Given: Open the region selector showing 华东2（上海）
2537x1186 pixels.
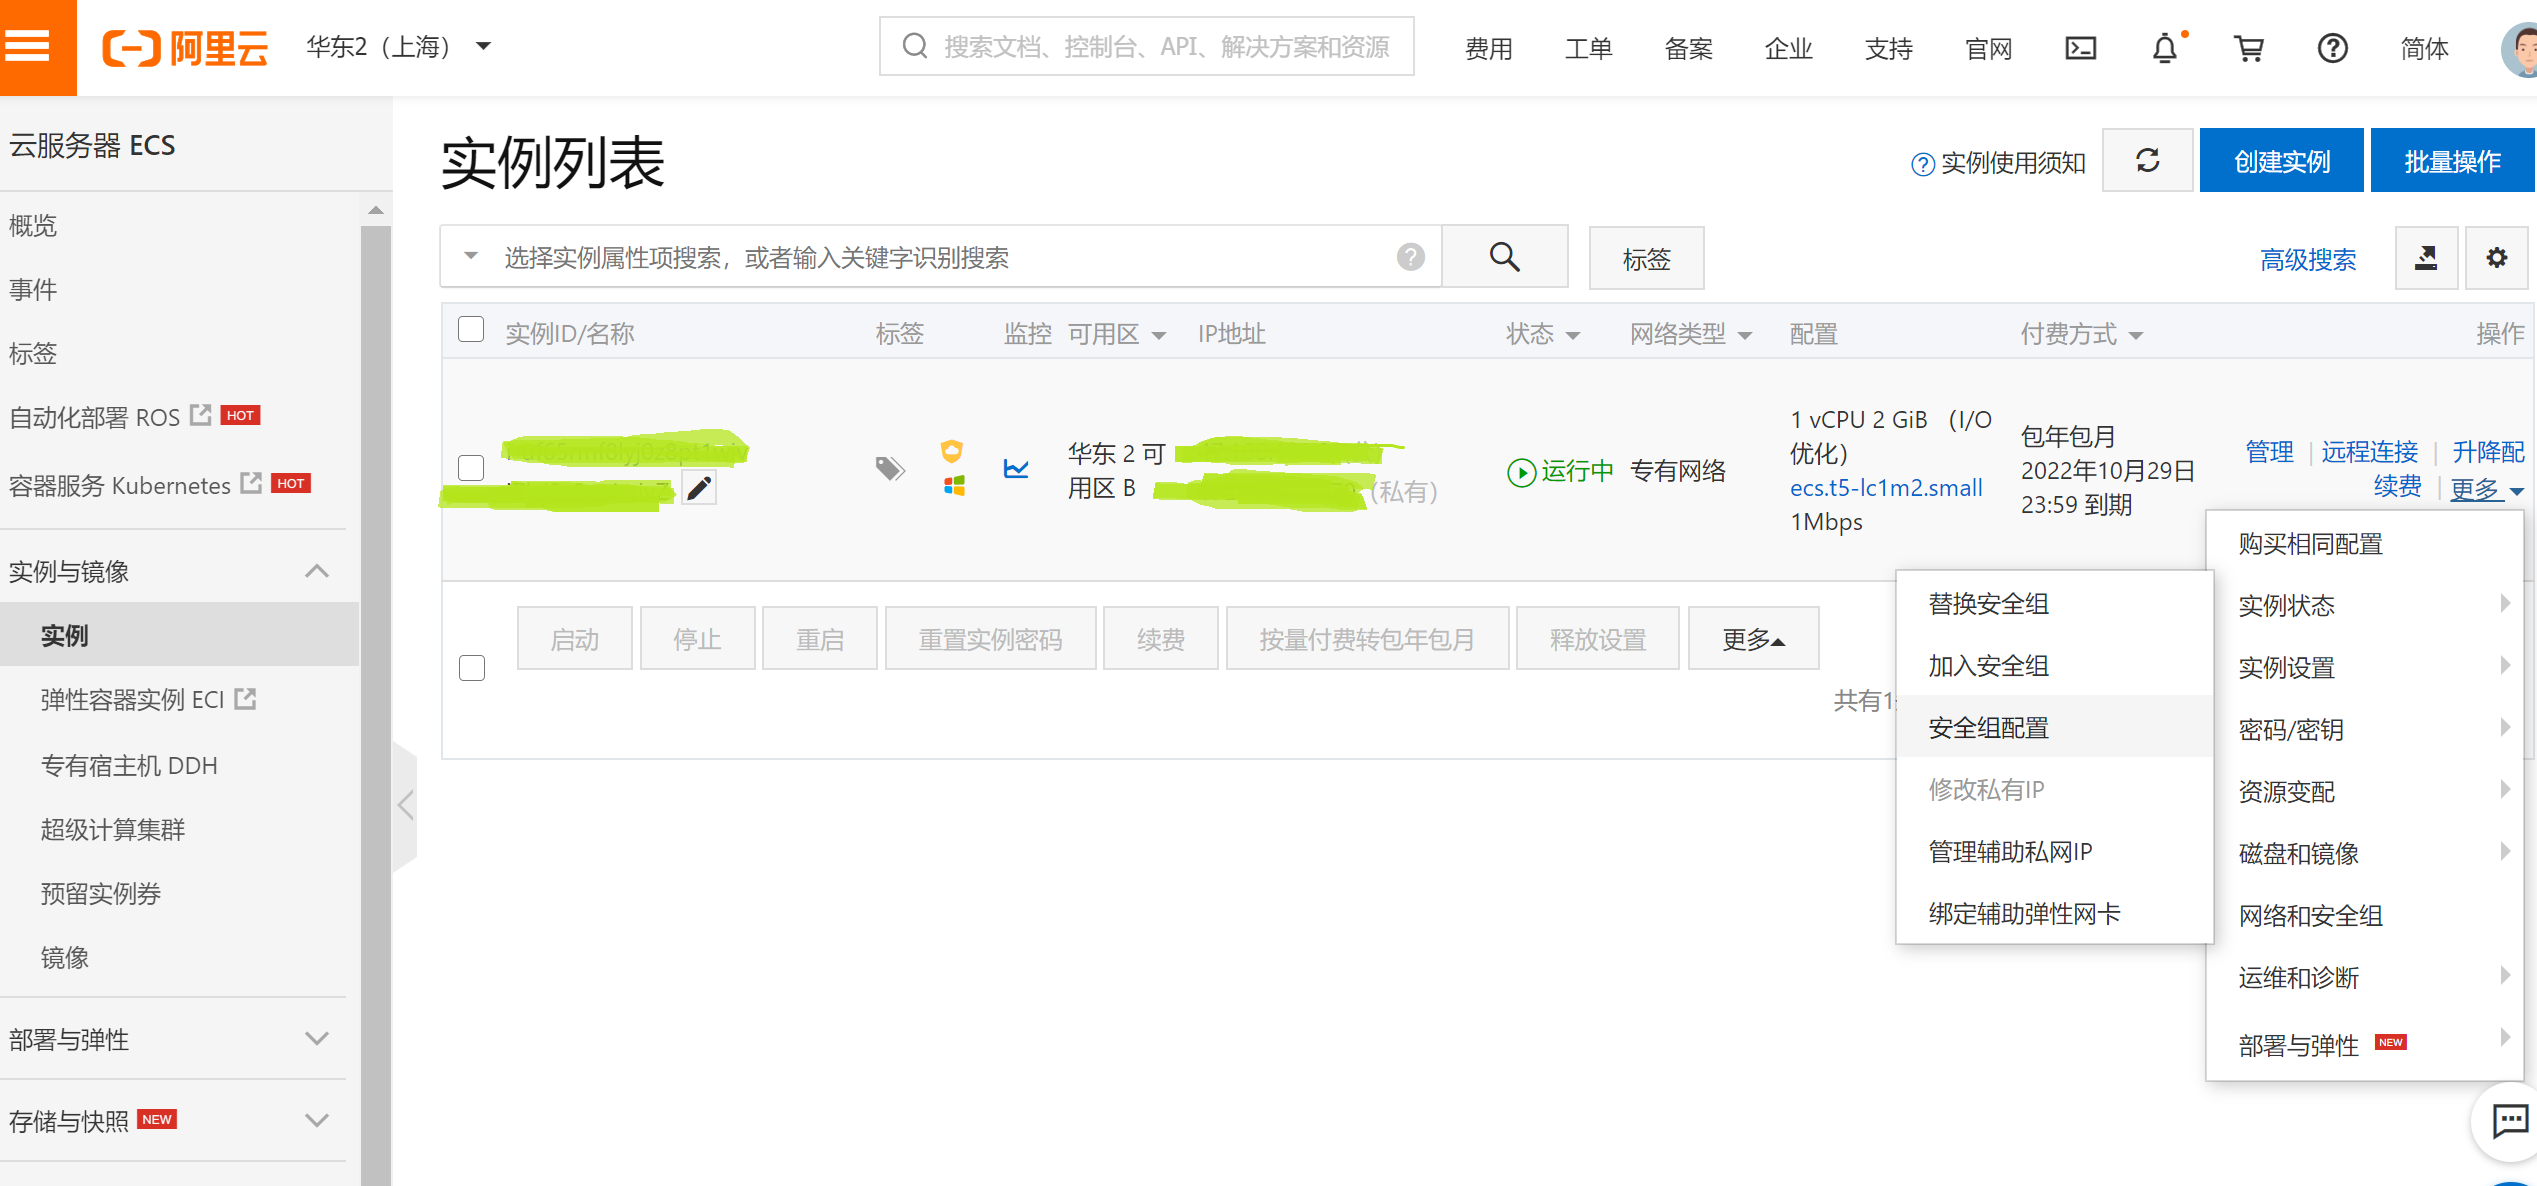Looking at the screenshot, I should pyautogui.click(x=396, y=47).
